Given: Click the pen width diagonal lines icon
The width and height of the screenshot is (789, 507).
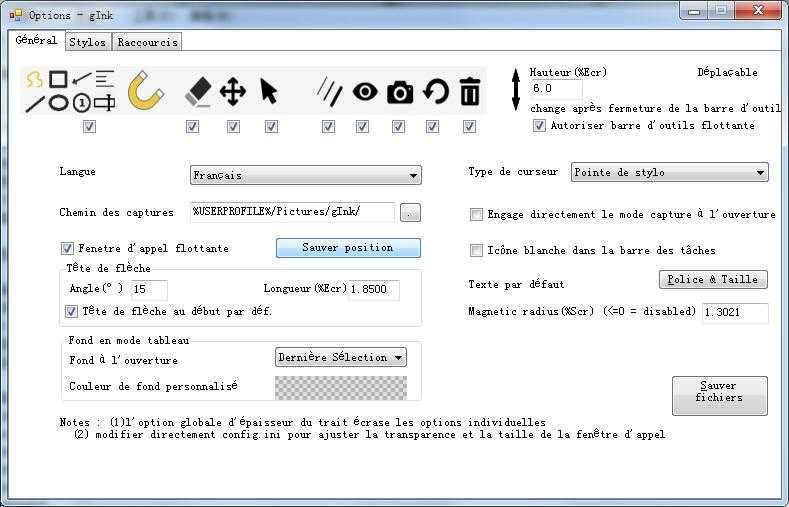Looking at the screenshot, I should pyautogui.click(x=329, y=92).
